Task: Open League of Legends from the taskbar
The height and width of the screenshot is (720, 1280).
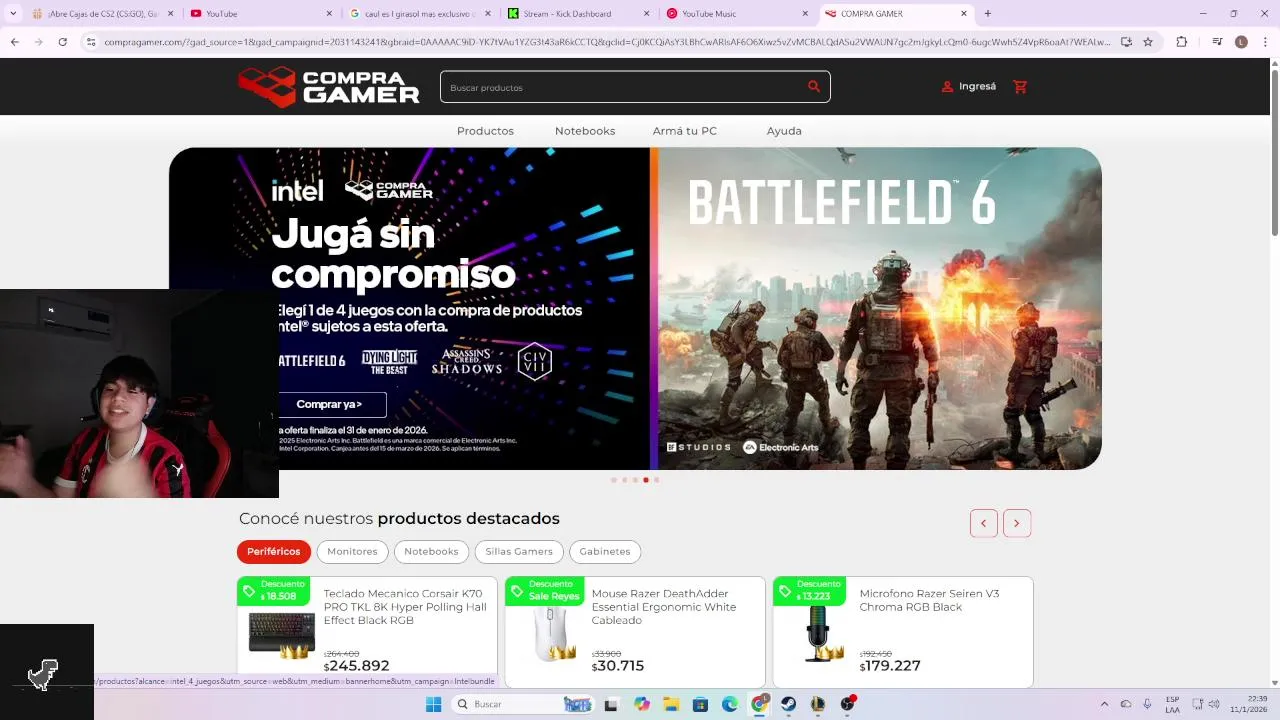Action: pyautogui.click(x=818, y=704)
